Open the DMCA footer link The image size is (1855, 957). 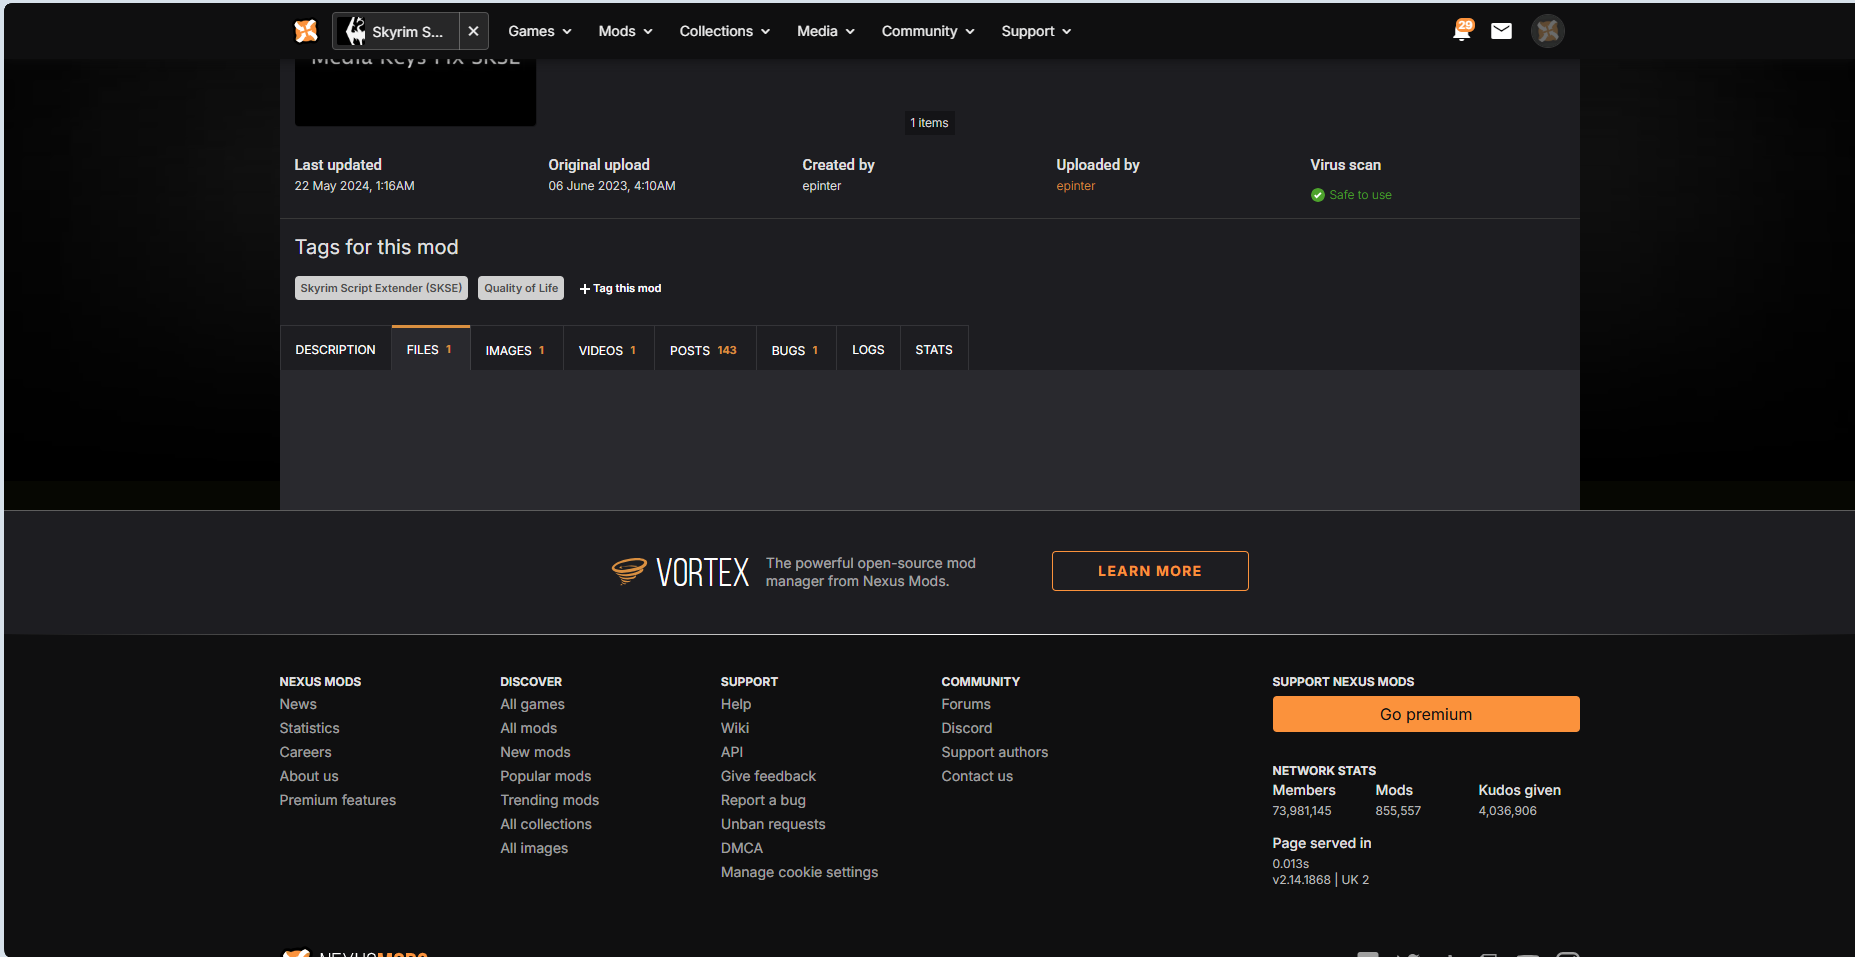[x=742, y=848]
